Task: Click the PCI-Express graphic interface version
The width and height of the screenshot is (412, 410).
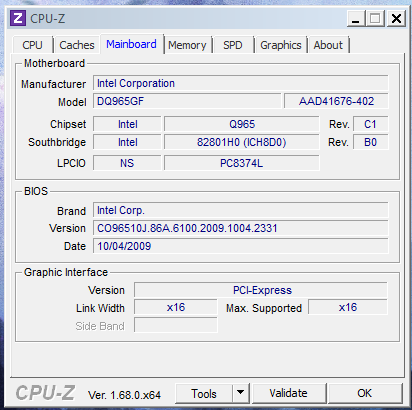Action: tap(261, 290)
